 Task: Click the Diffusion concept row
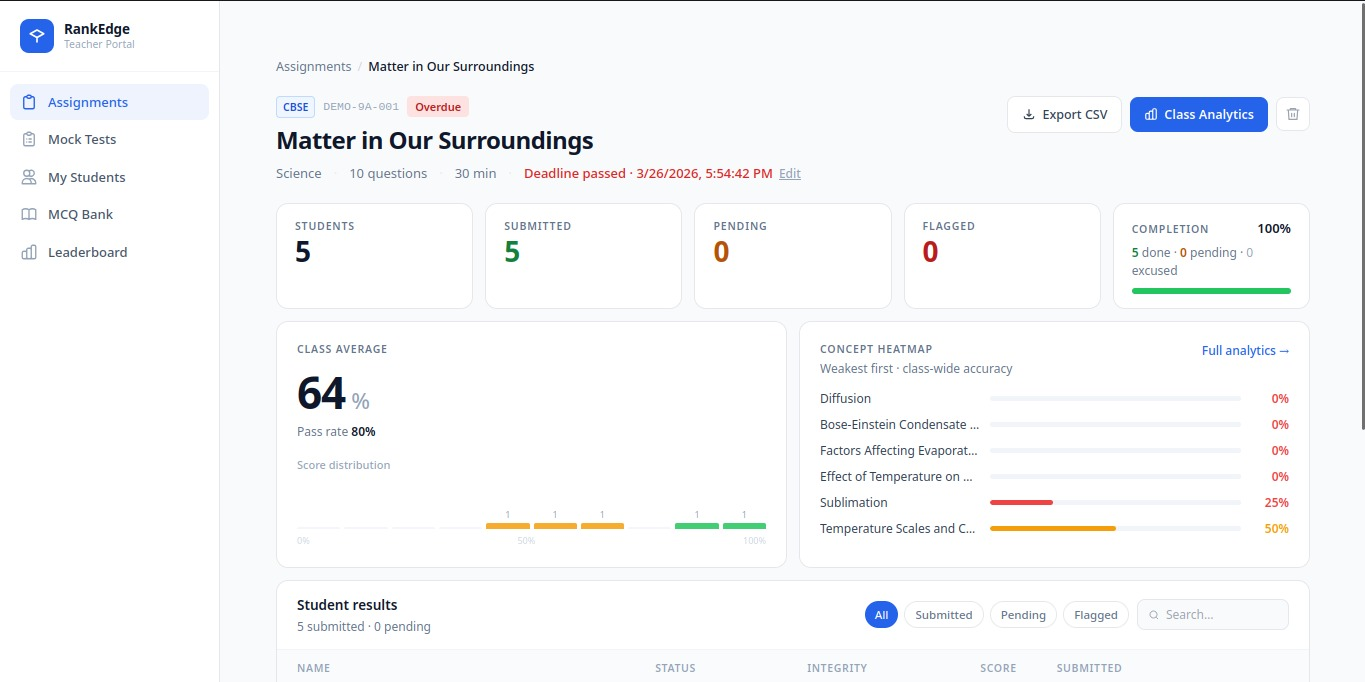click(x=1054, y=398)
